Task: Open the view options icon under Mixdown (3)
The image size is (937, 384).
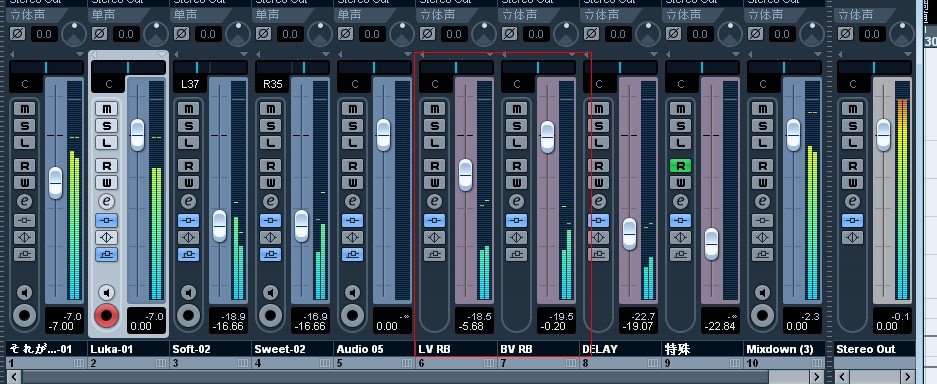Action: pos(817,363)
